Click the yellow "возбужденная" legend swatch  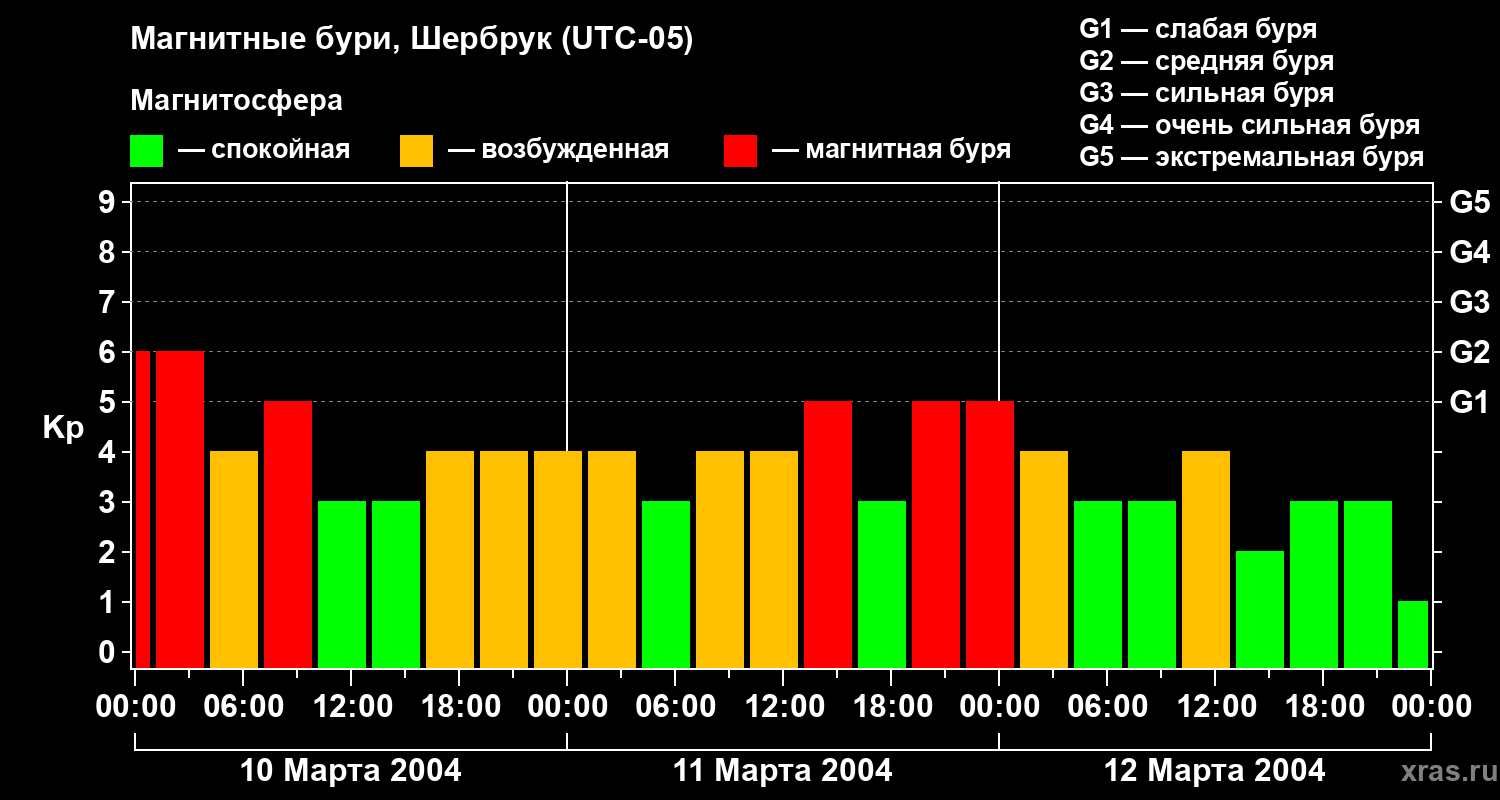[416, 151]
